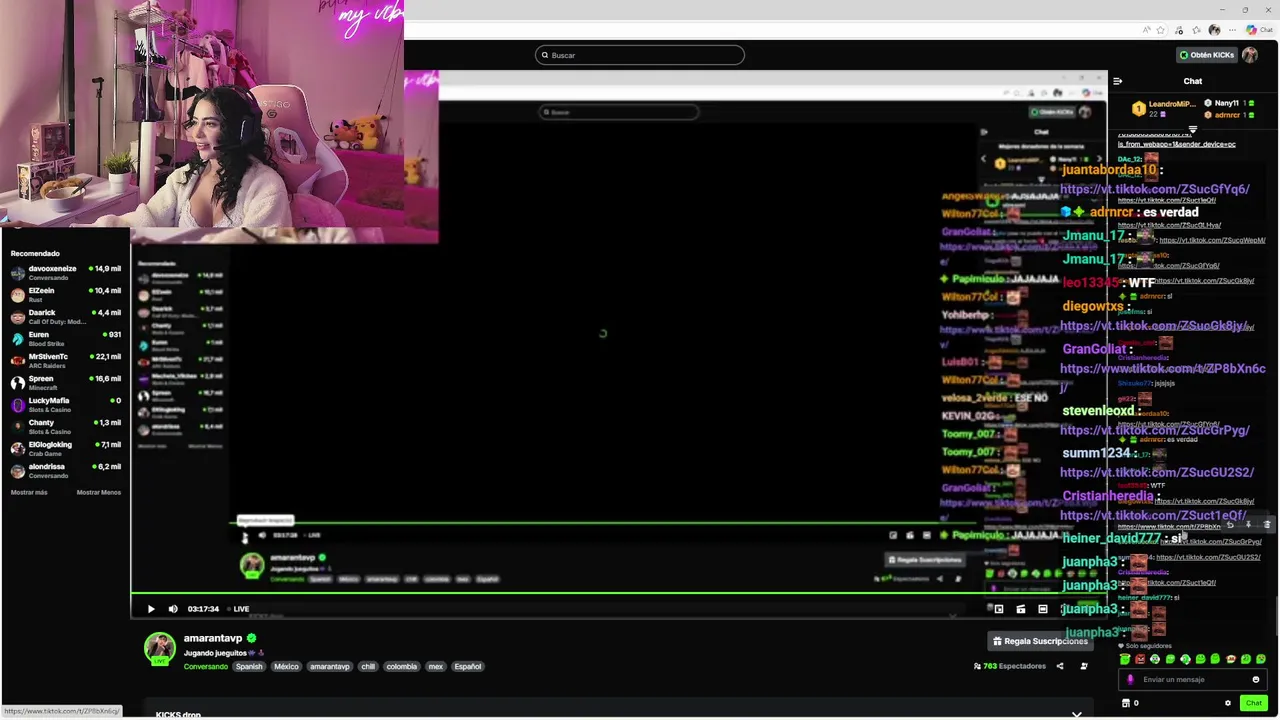
Task: Open Edge settings and more menu
Action: 1231,30
